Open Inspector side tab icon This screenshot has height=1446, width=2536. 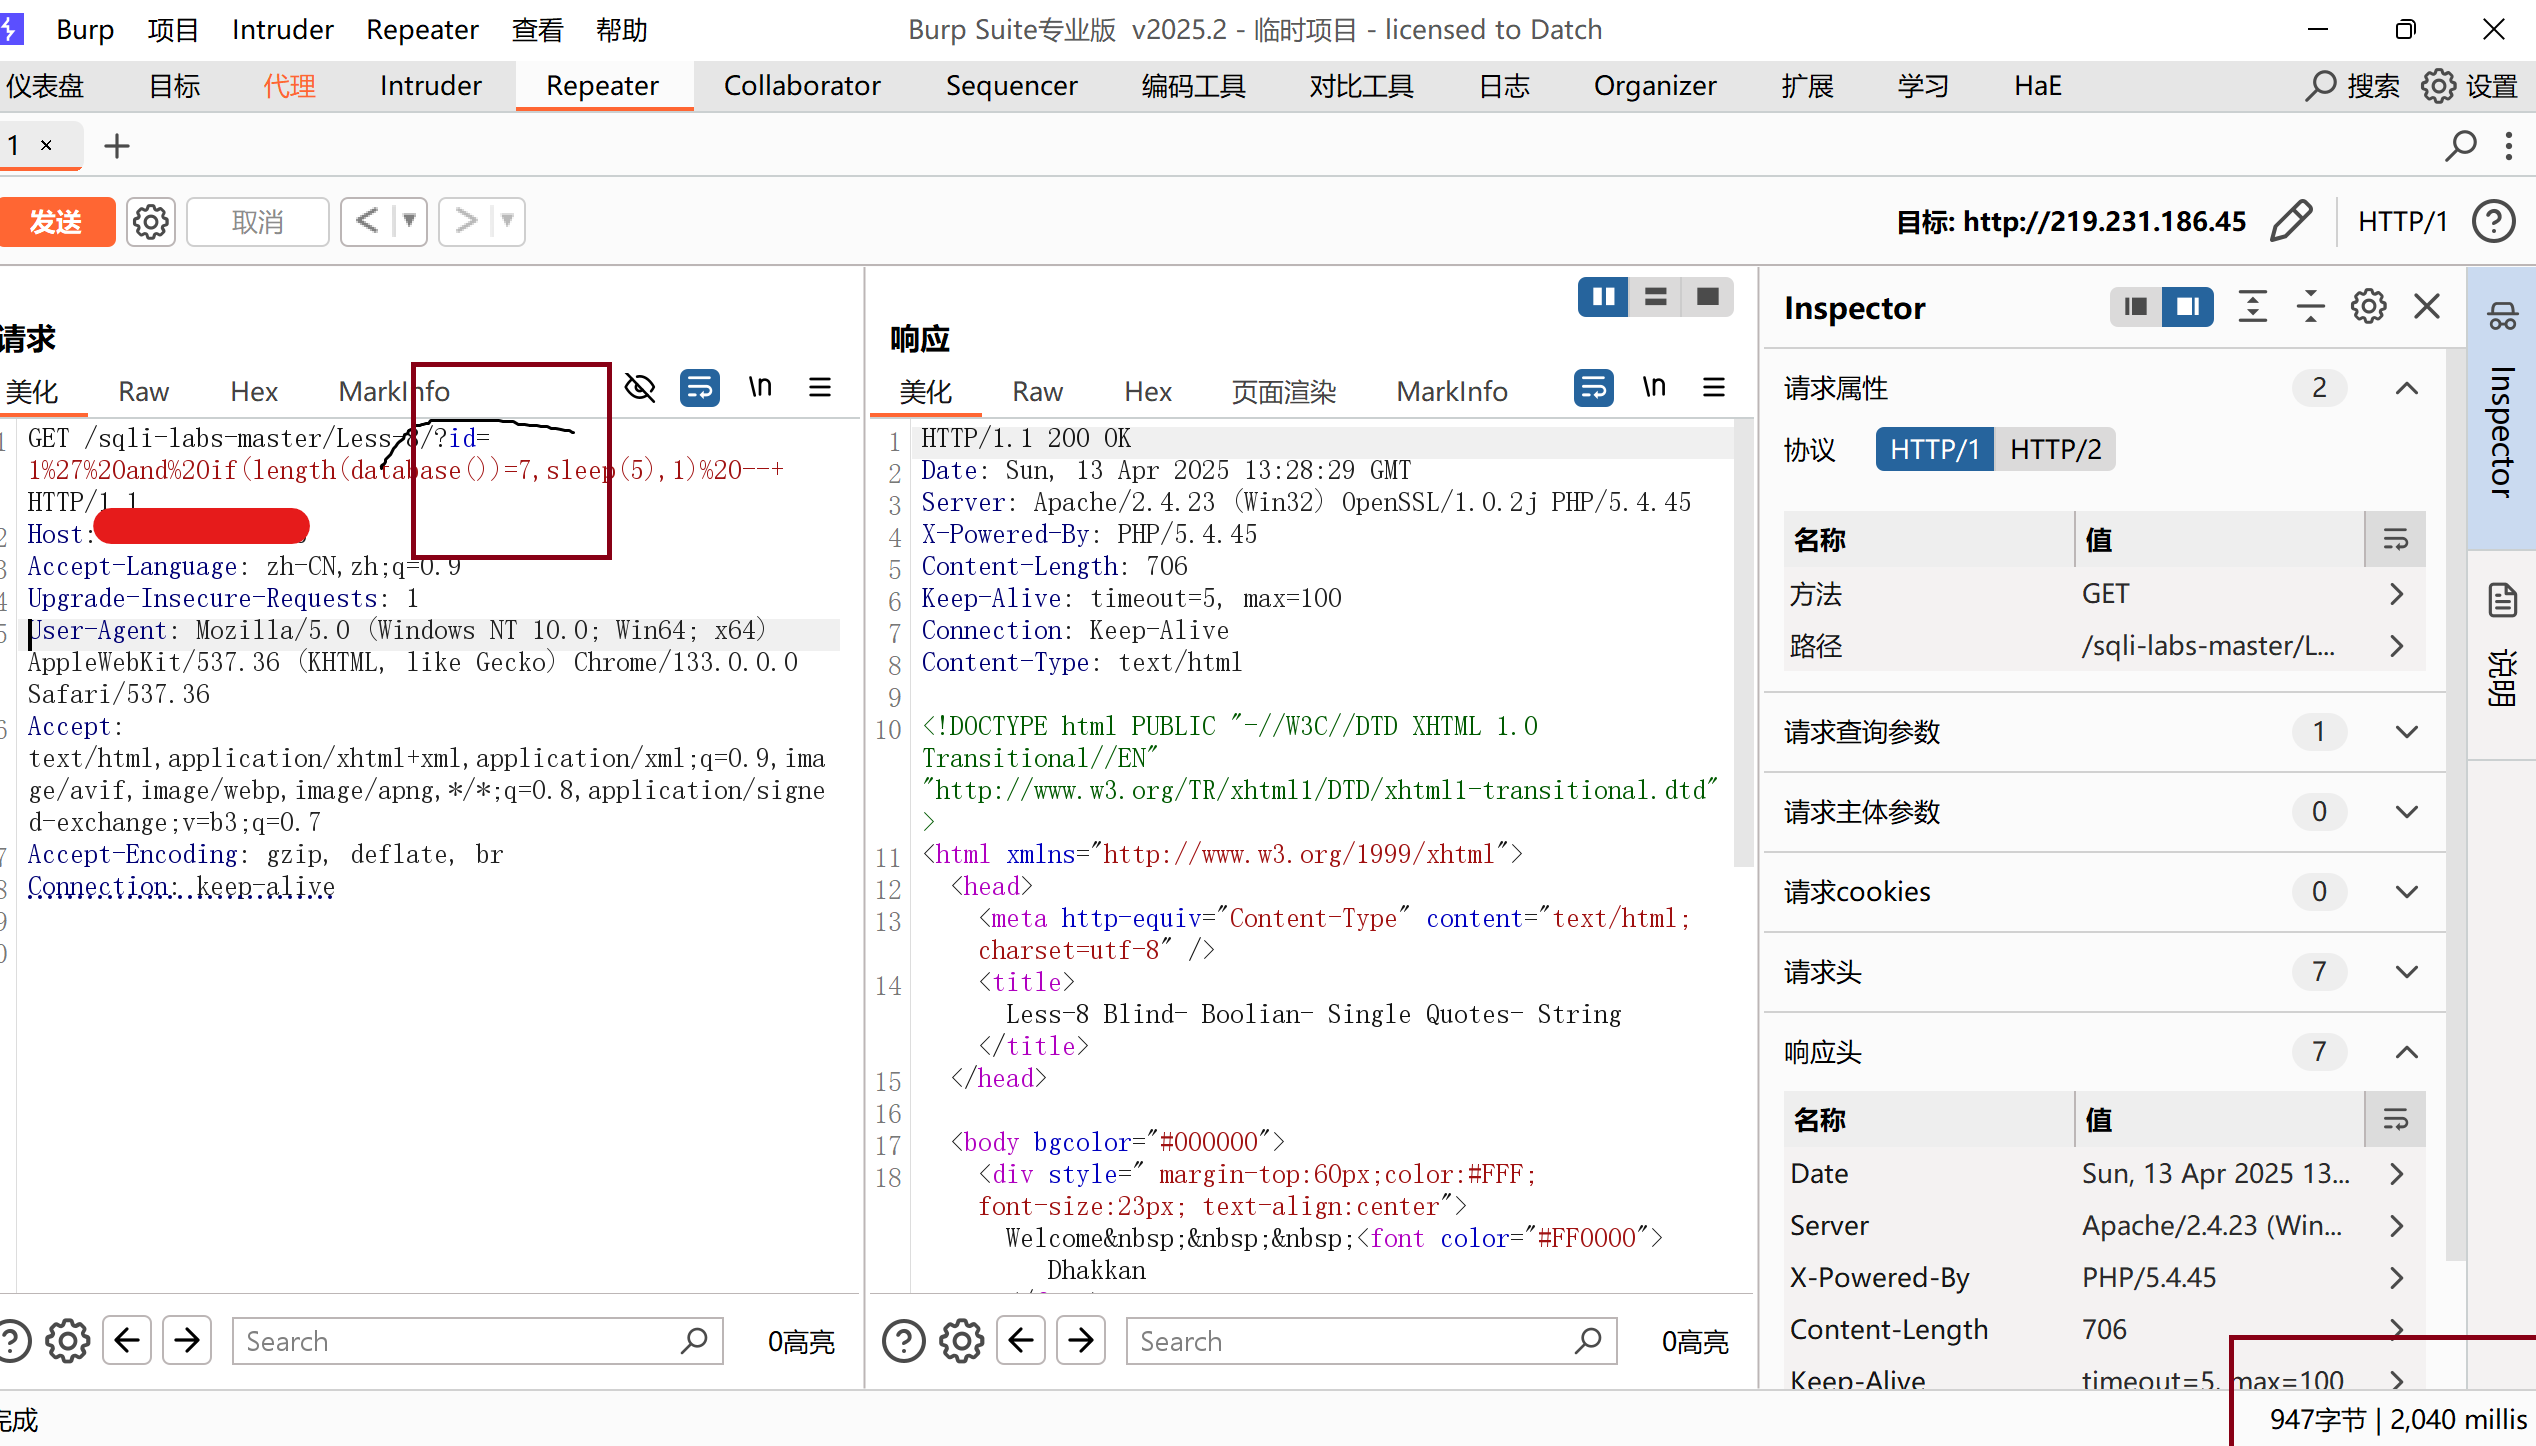pos(2502,317)
